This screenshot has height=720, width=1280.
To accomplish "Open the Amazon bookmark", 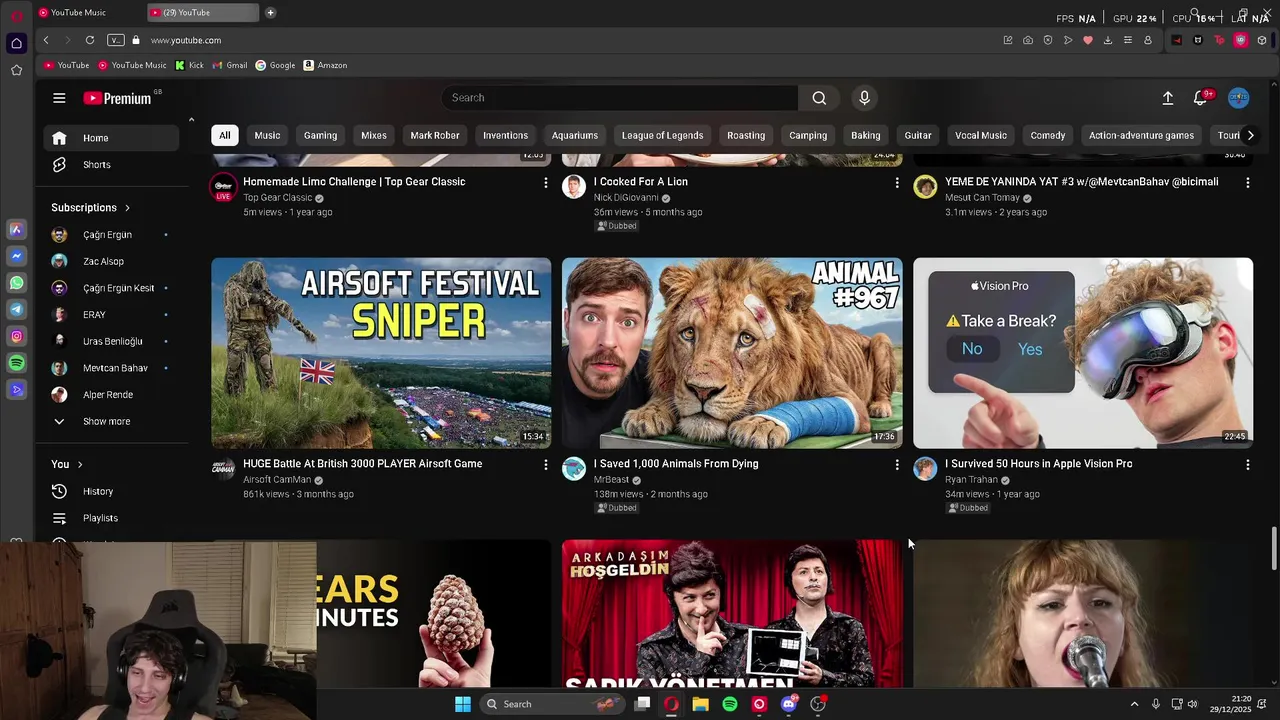I will pyautogui.click(x=325, y=66).
